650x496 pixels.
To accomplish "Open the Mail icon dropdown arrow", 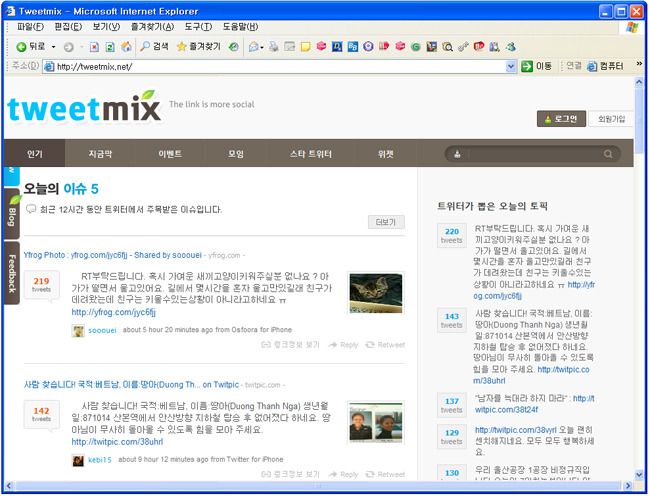I will tap(262, 47).
